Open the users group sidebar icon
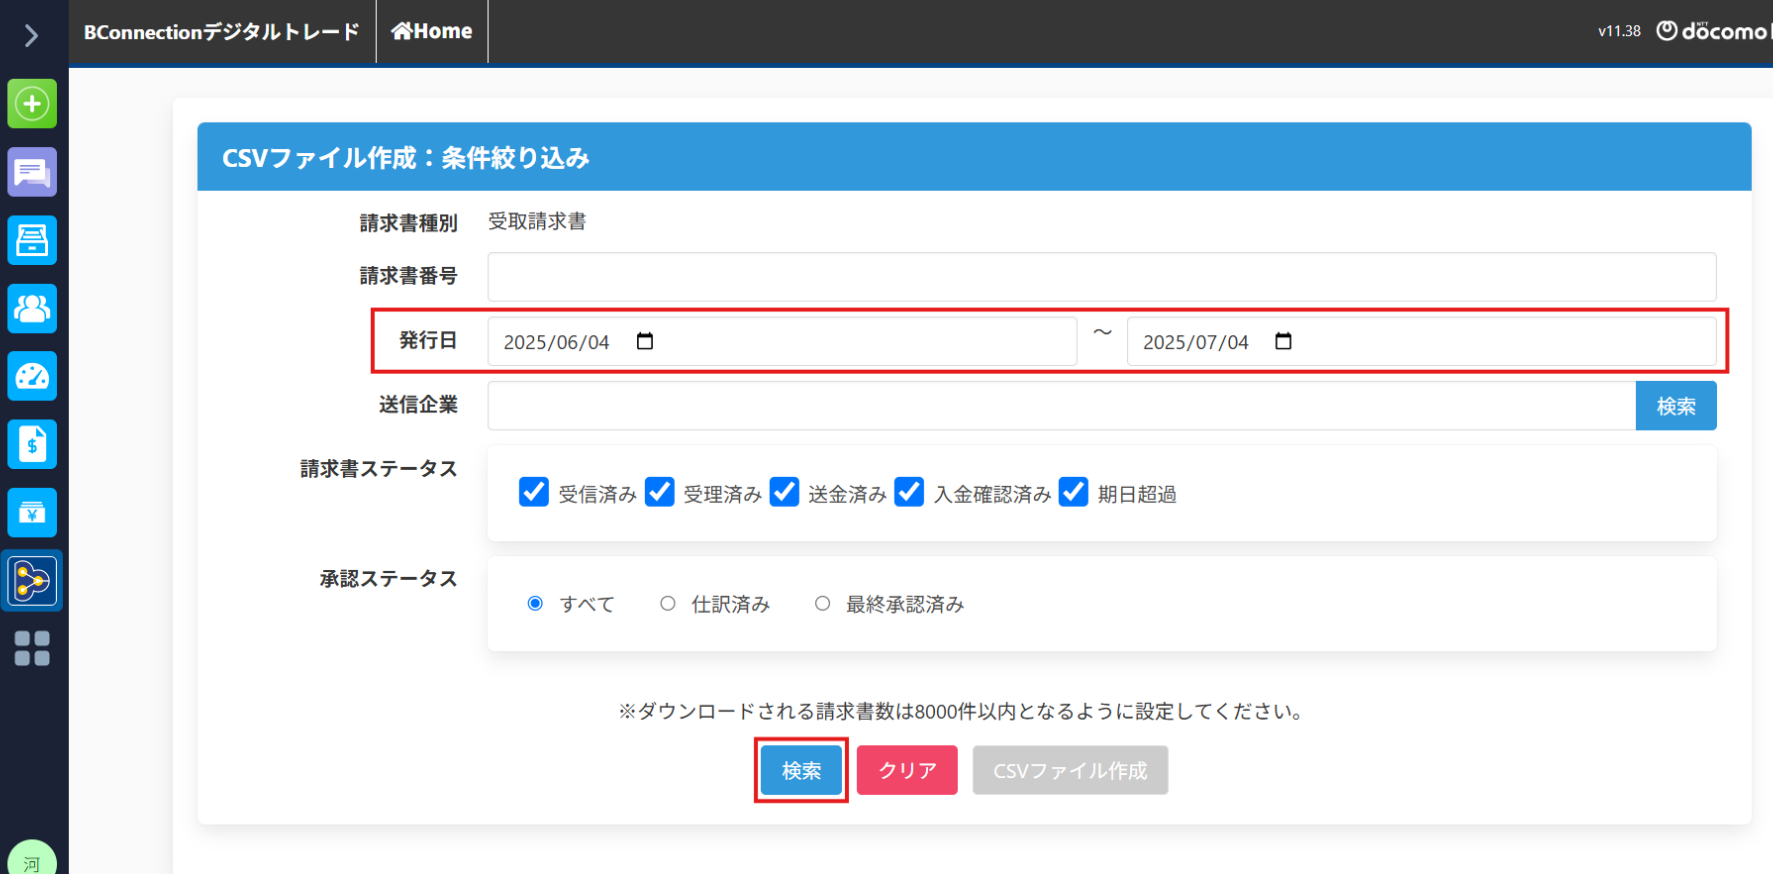 [x=32, y=309]
